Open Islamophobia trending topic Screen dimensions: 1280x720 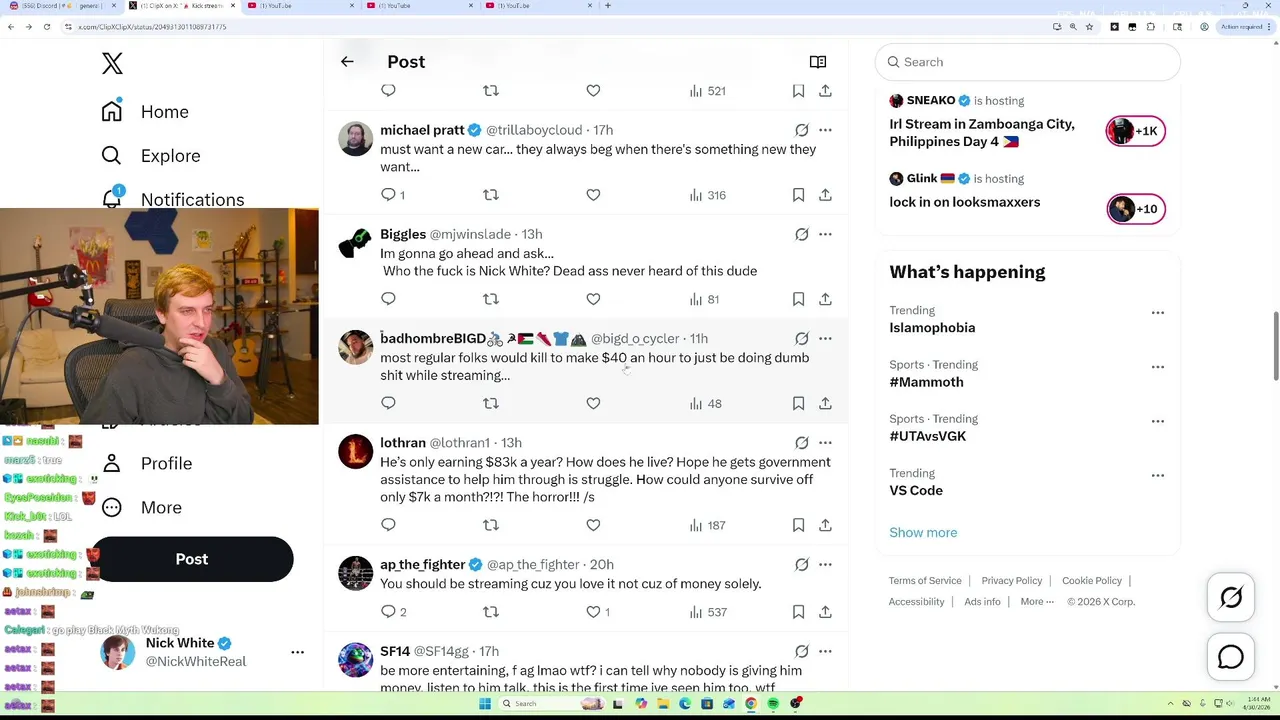pos(932,328)
